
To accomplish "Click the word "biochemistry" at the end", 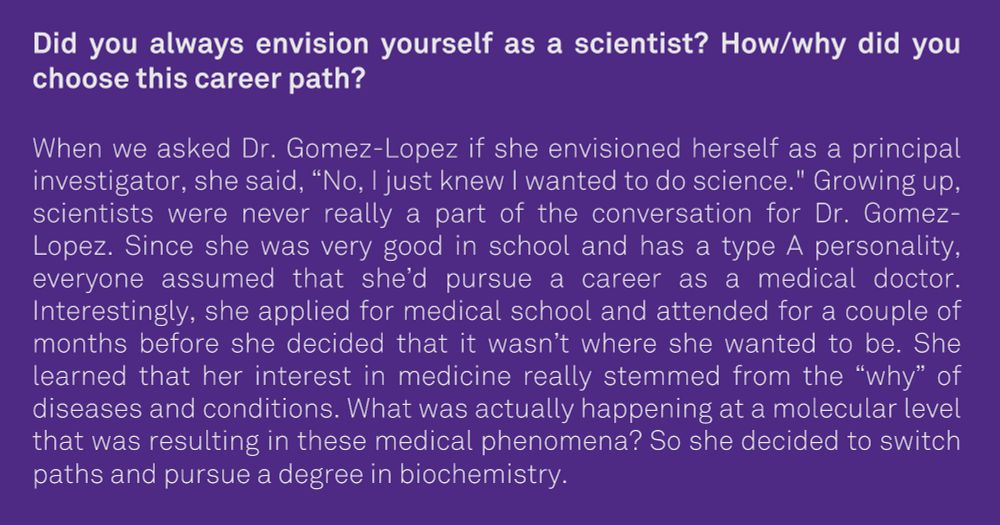I will 483,474.
